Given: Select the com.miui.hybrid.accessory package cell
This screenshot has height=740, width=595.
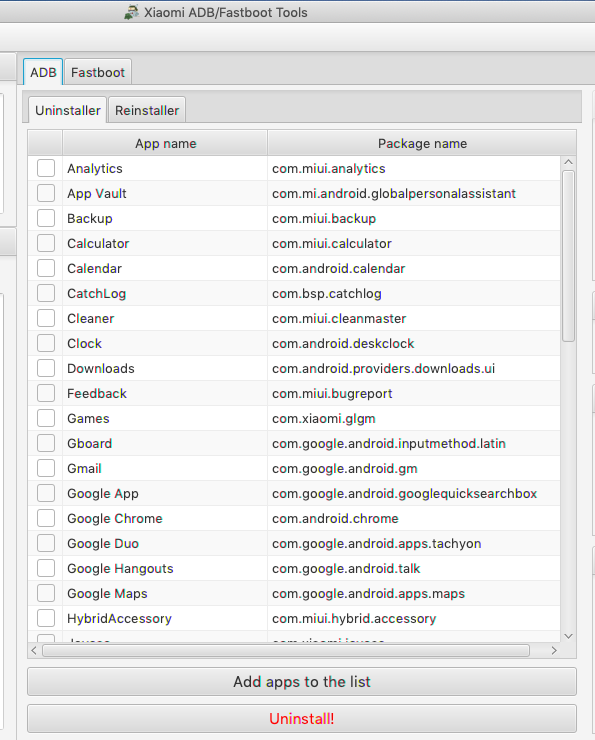Looking at the screenshot, I should (414, 619).
